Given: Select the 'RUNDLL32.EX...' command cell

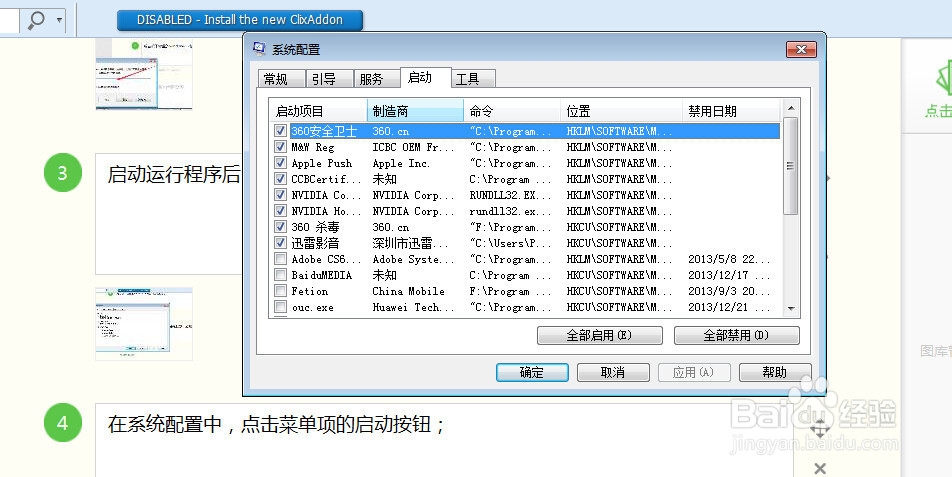Looking at the screenshot, I should tap(510, 195).
